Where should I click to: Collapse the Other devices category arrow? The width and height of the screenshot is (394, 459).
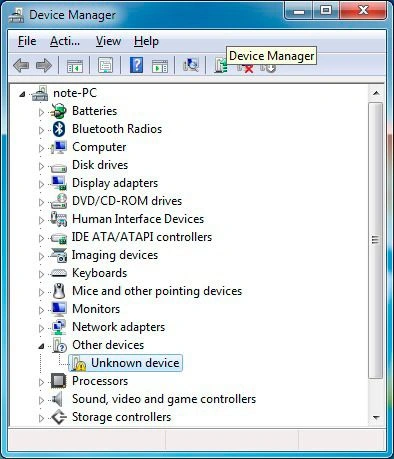pyautogui.click(x=41, y=346)
